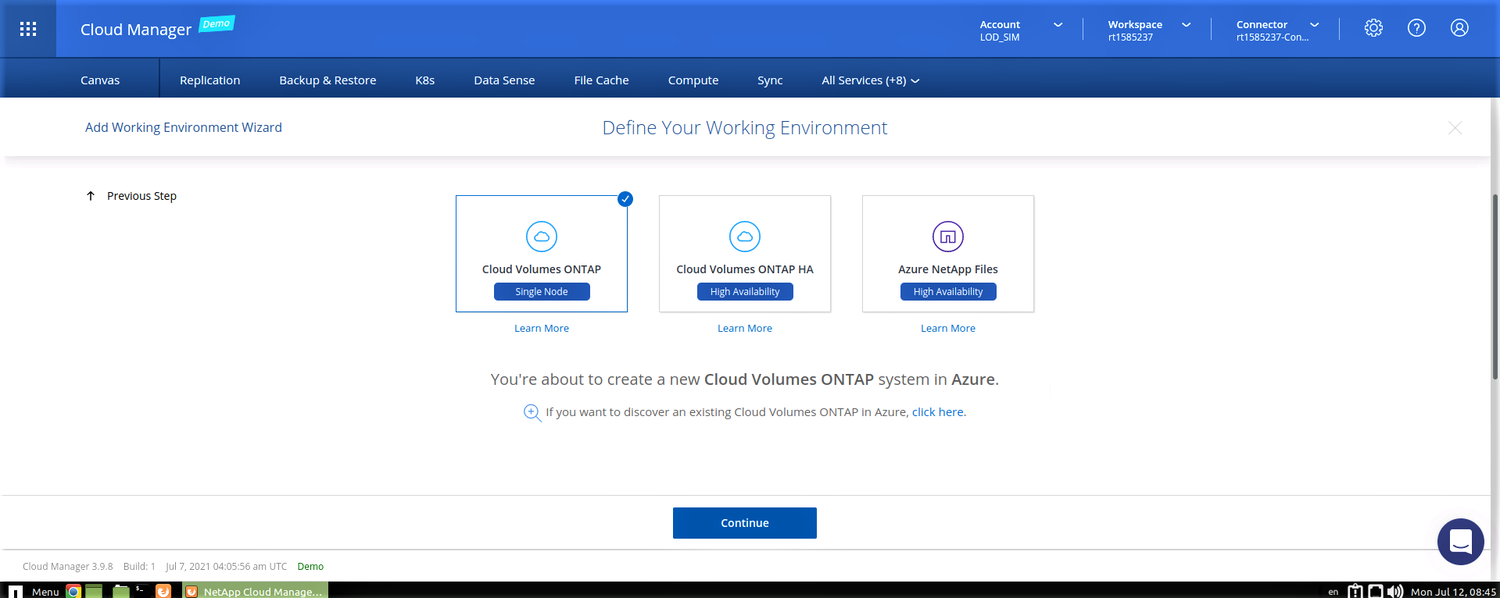Viewport: 1500px width, 598px height.
Task: Select the Azure NetApp Files card
Action: tap(948, 254)
